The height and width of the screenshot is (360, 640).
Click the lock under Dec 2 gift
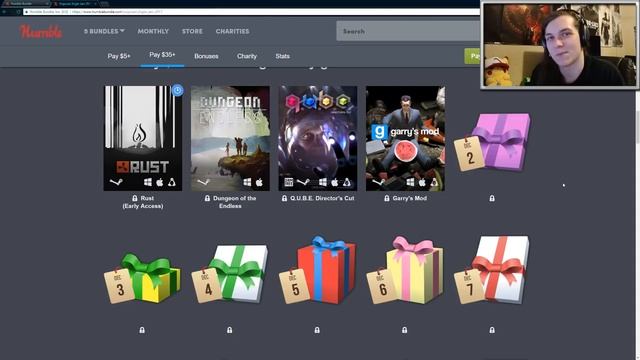[x=492, y=198]
